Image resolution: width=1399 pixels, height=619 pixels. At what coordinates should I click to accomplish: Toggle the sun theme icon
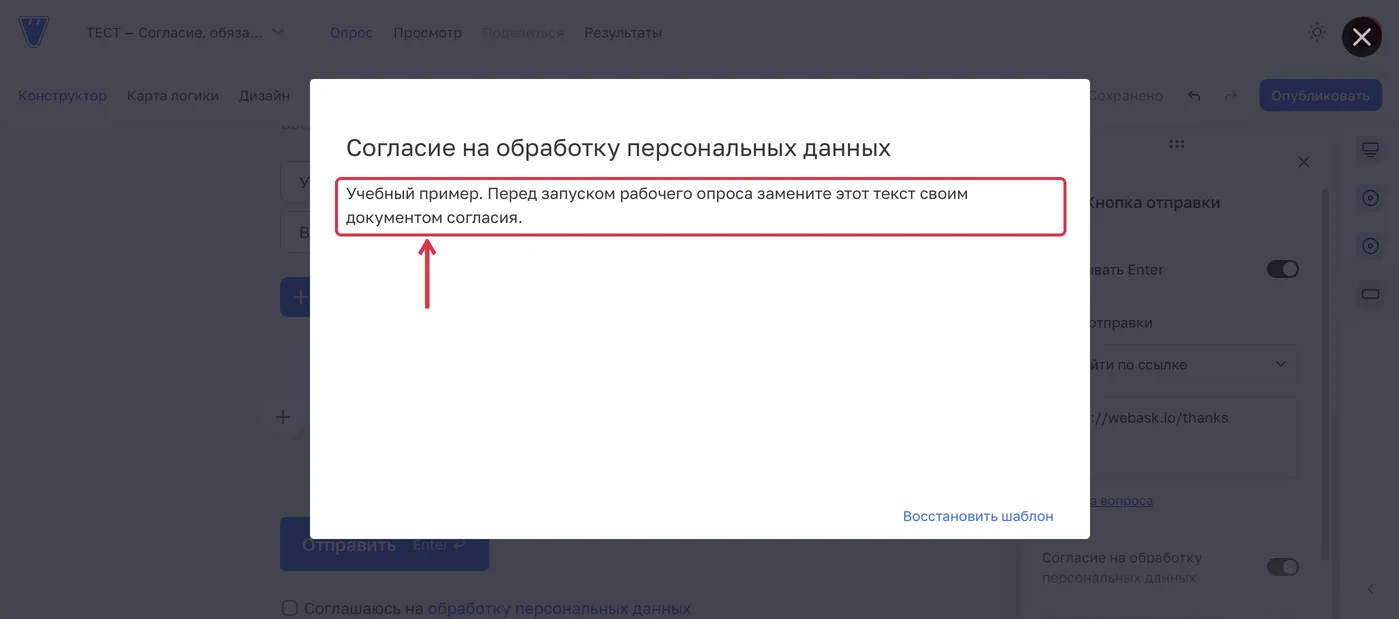1317,32
